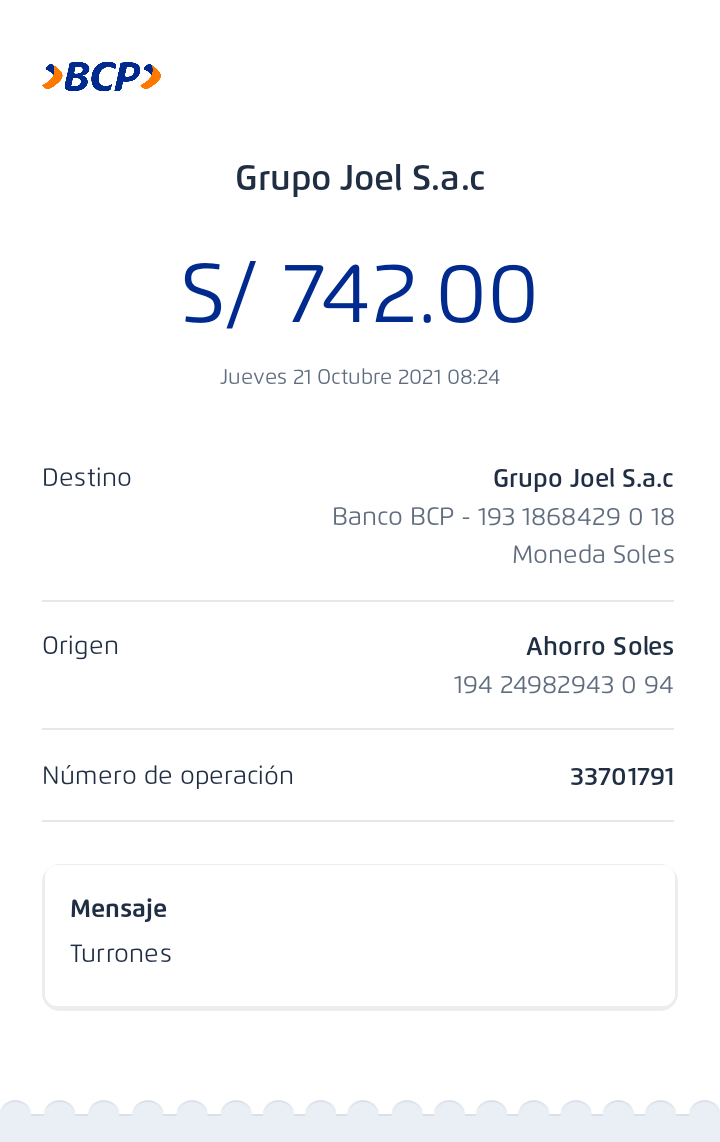Tap origin account number 194 24982943 0 94
720x1142 pixels.
563,685
